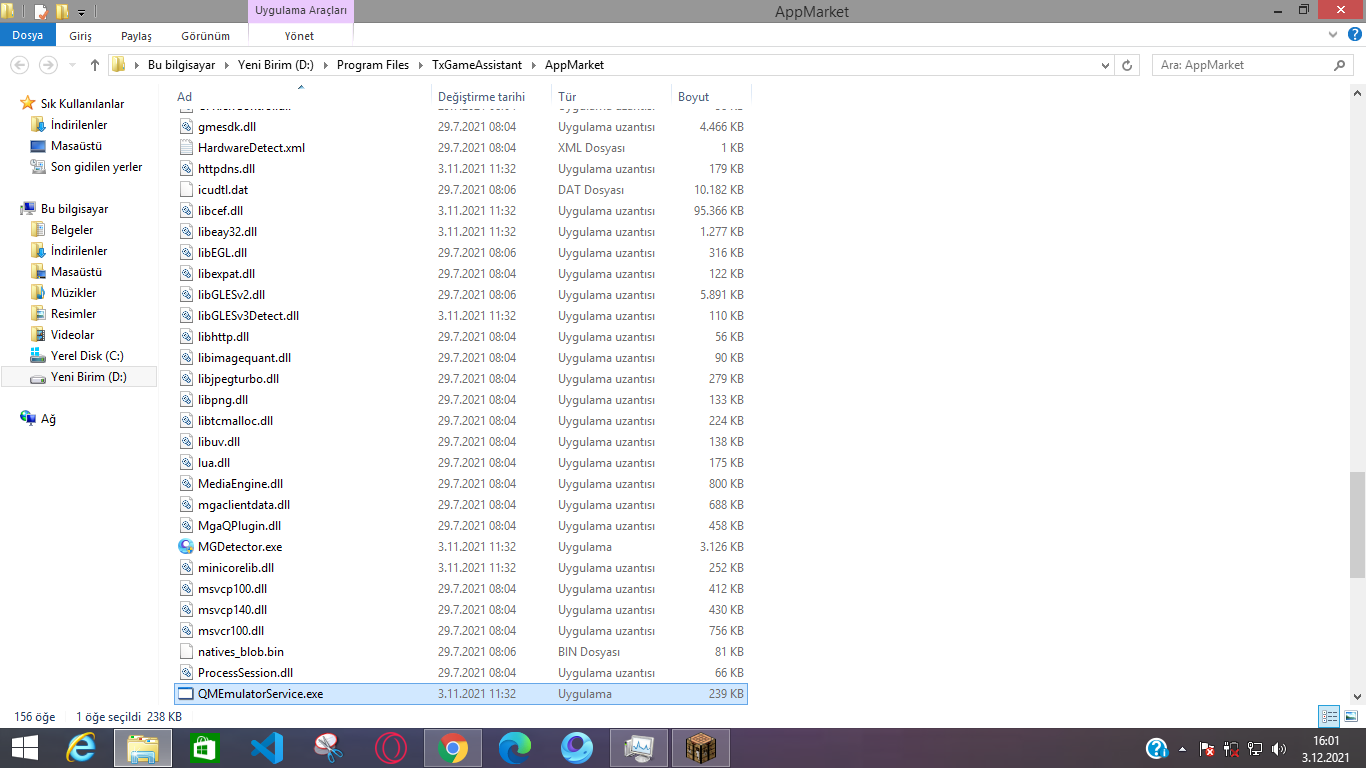Image resolution: width=1366 pixels, height=768 pixels.
Task: Expand the breadcrumb arrow after Yeni Birim (D:)
Action: pyautogui.click(x=325, y=65)
